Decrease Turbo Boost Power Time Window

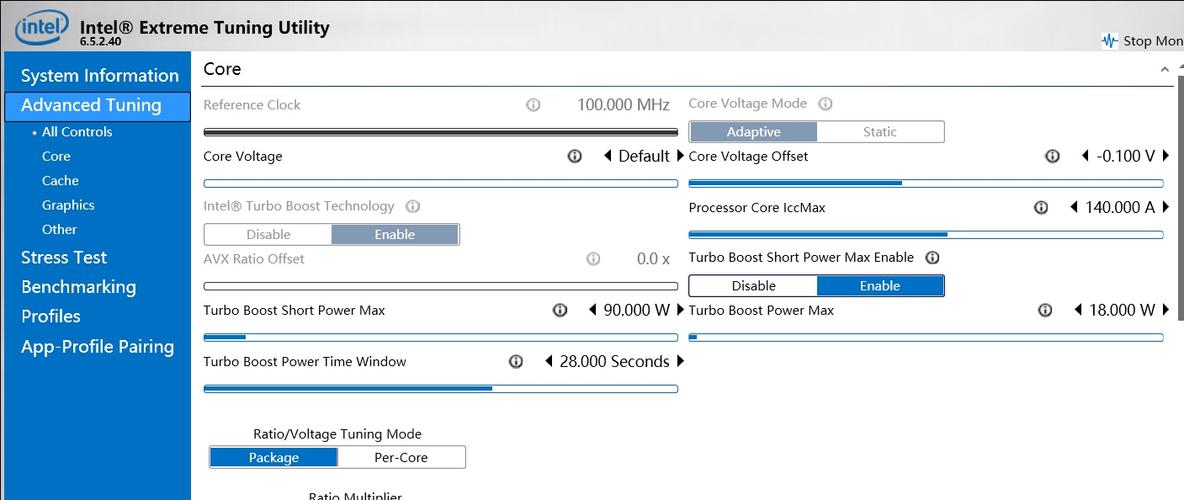click(549, 361)
